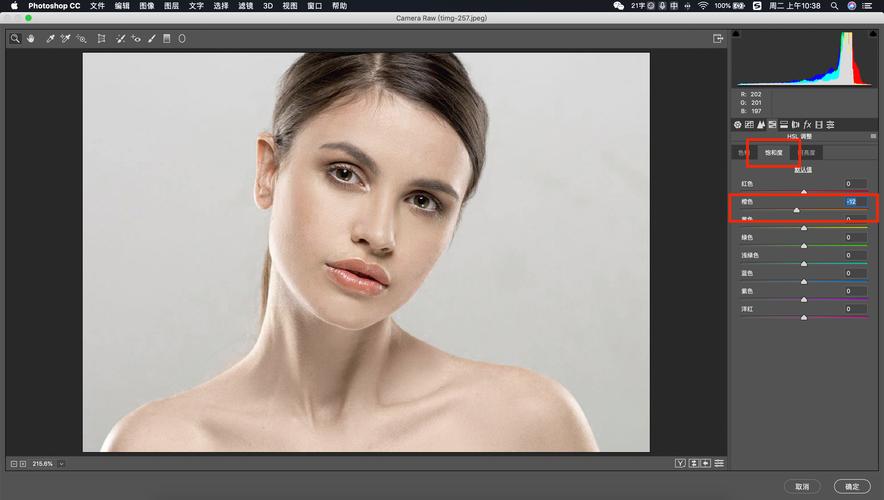Screen dimensions: 884x500
Task: Zoom out with the minus button
Action: tap(14, 464)
